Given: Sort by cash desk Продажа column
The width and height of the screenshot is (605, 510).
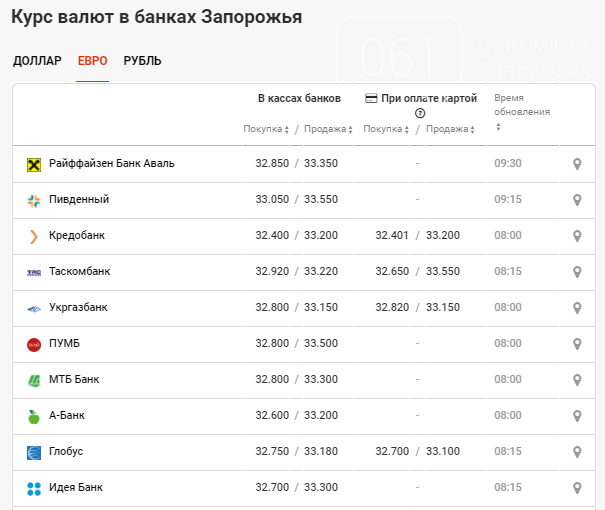Looking at the screenshot, I should pos(326,129).
